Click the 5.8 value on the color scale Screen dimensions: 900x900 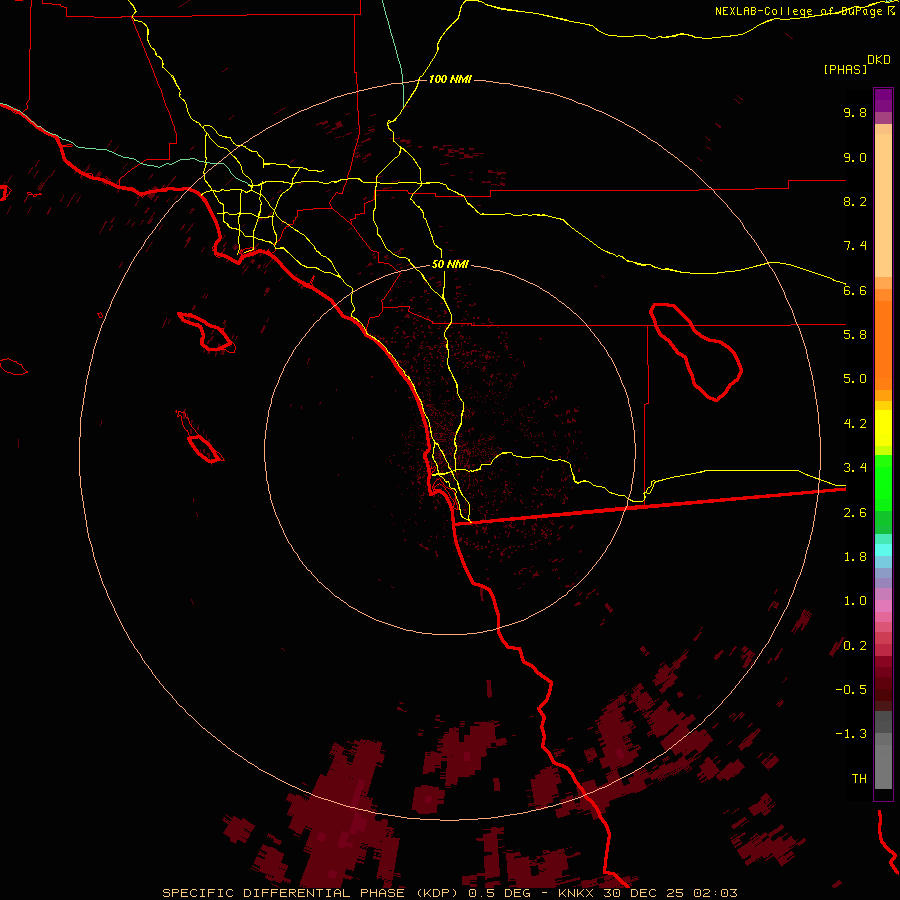855,335
